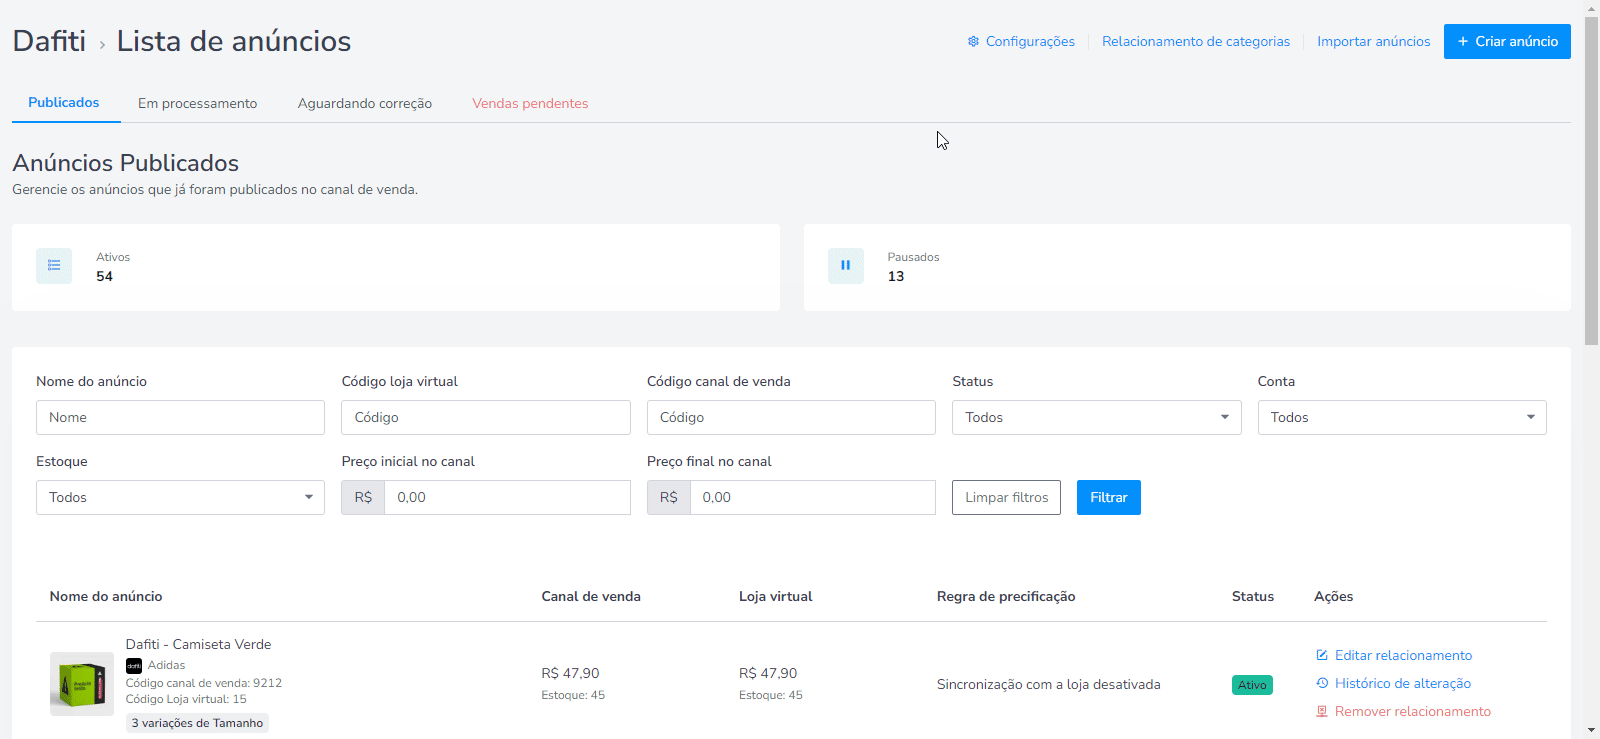Open the Vendas pendentes tab
This screenshot has width=1600, height=739.
(x=530, y=103)
